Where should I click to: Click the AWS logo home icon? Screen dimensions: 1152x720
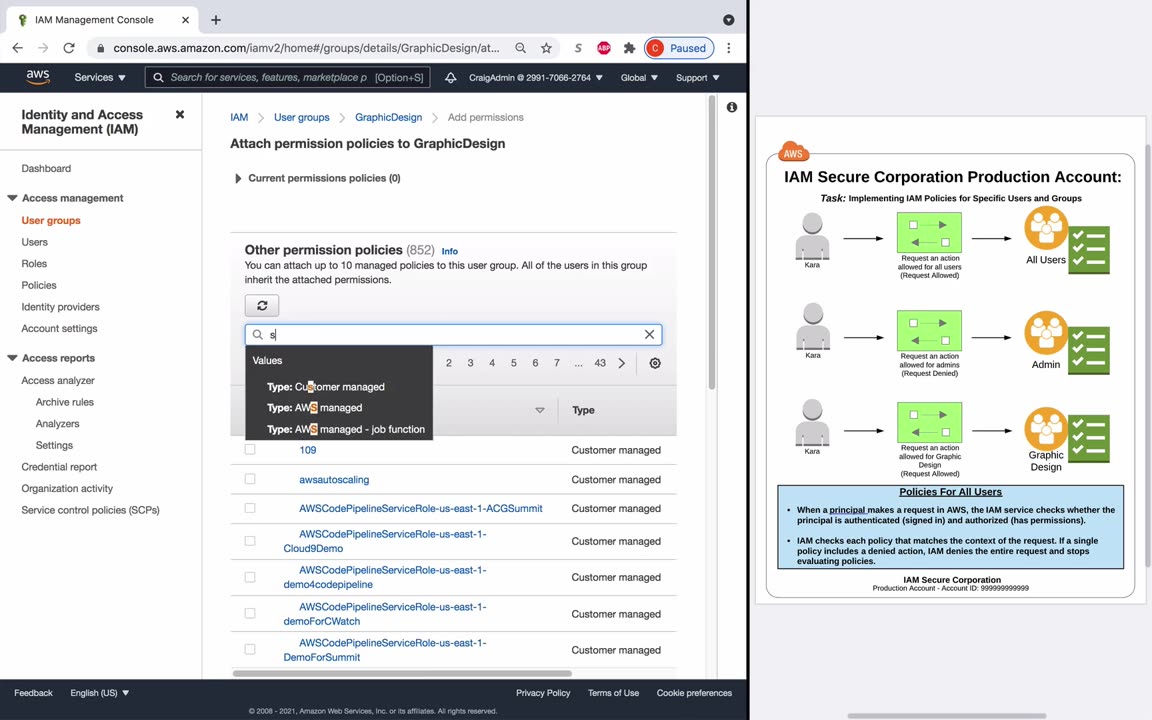tap(37, 77)
